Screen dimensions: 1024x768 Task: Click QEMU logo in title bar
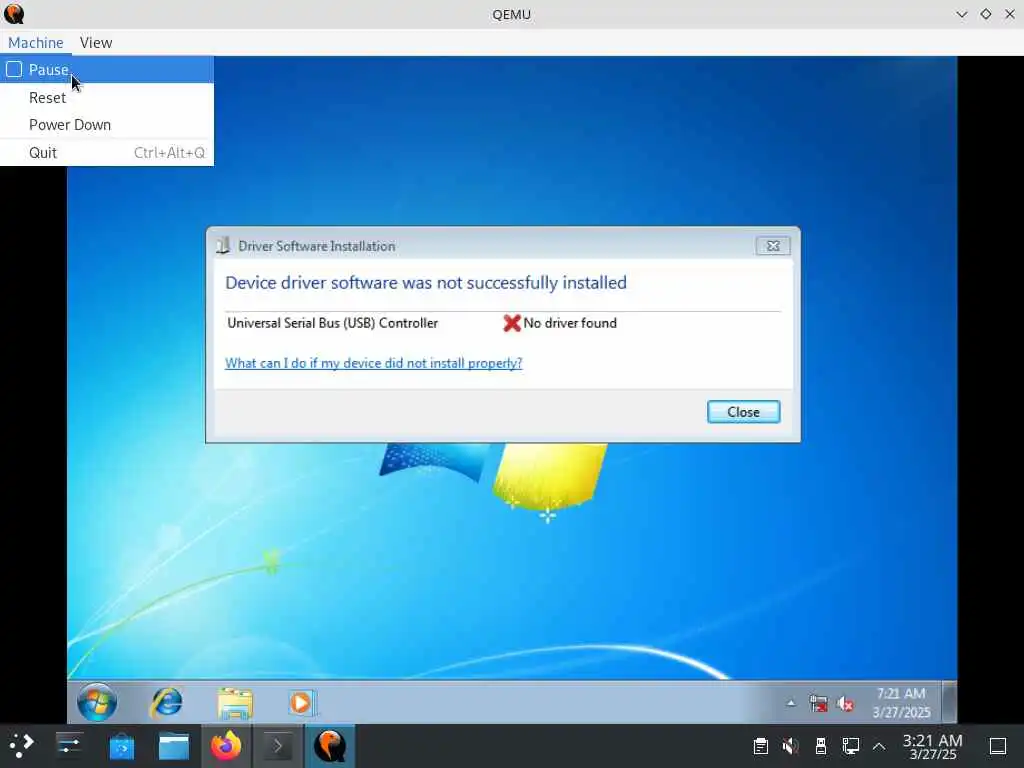click(14, 14)
